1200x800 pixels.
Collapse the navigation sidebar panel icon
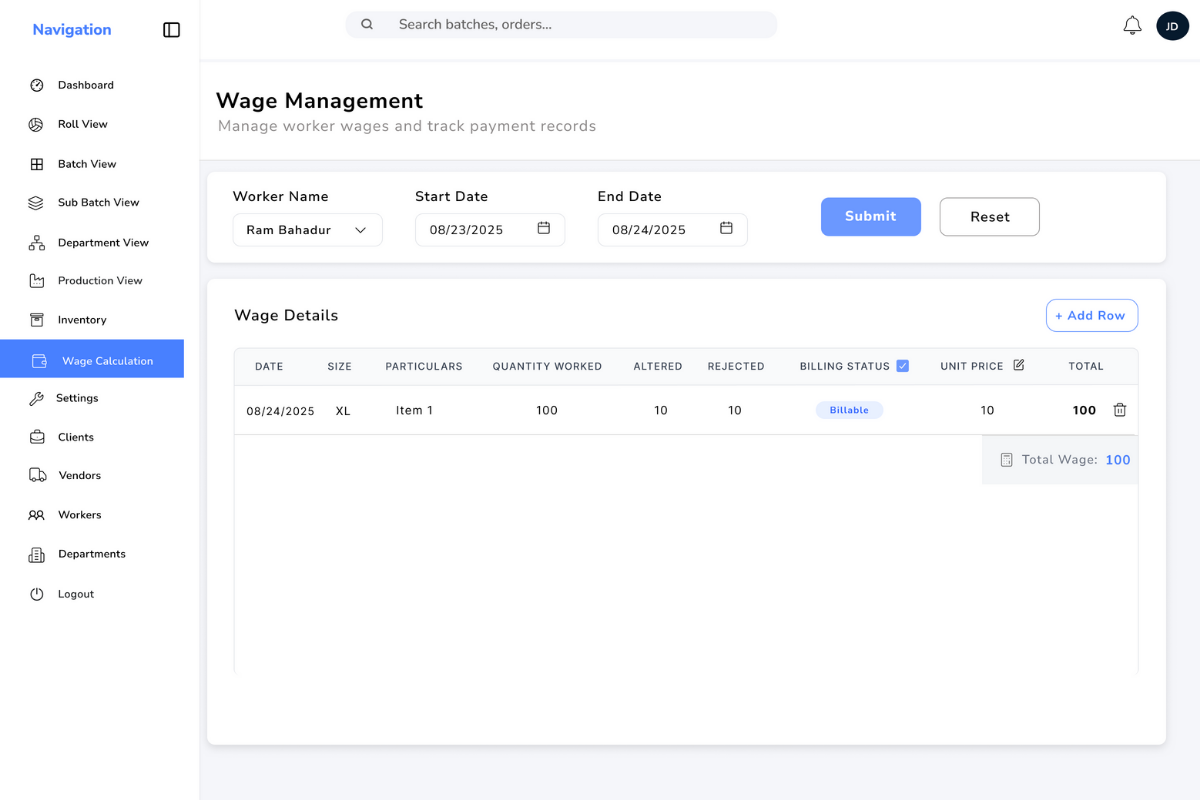click(x=171, y=30)
